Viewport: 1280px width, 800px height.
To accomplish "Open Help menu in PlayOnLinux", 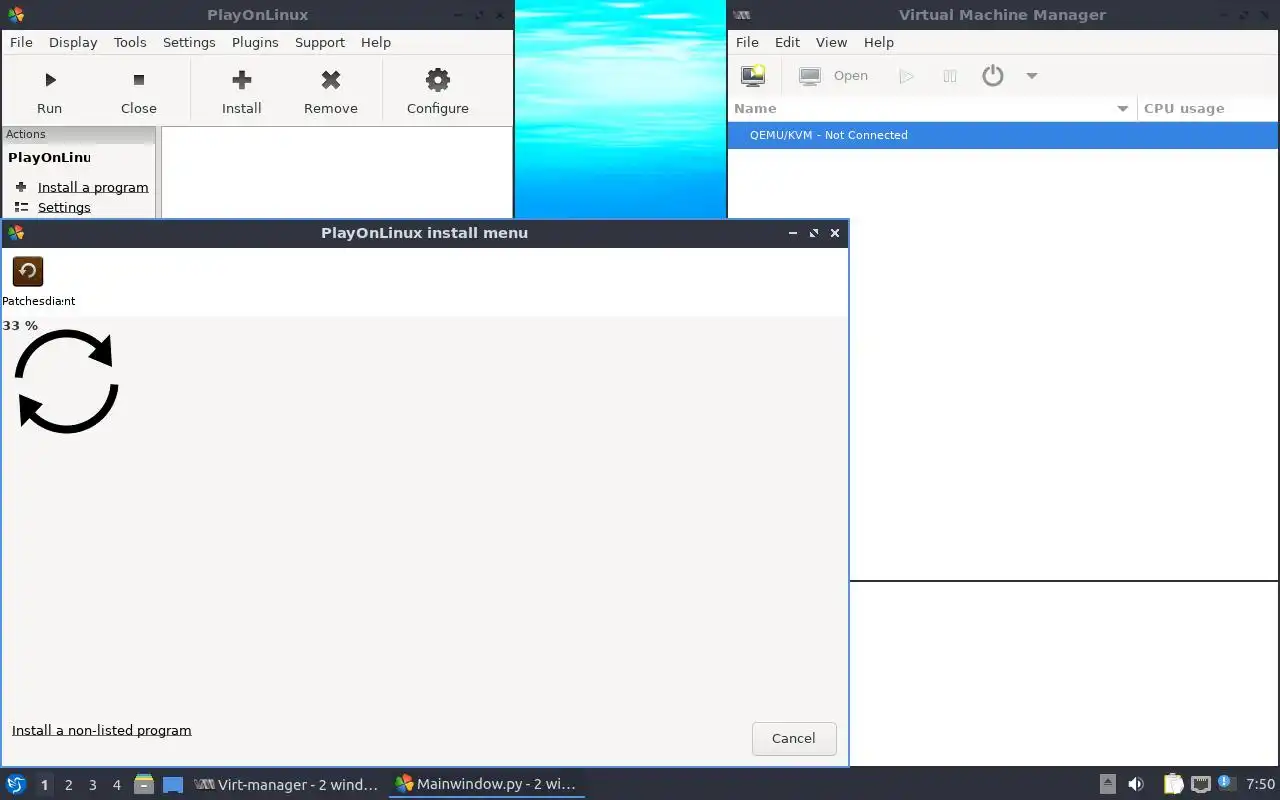I will pyautogui.click(x=376, y=42).
